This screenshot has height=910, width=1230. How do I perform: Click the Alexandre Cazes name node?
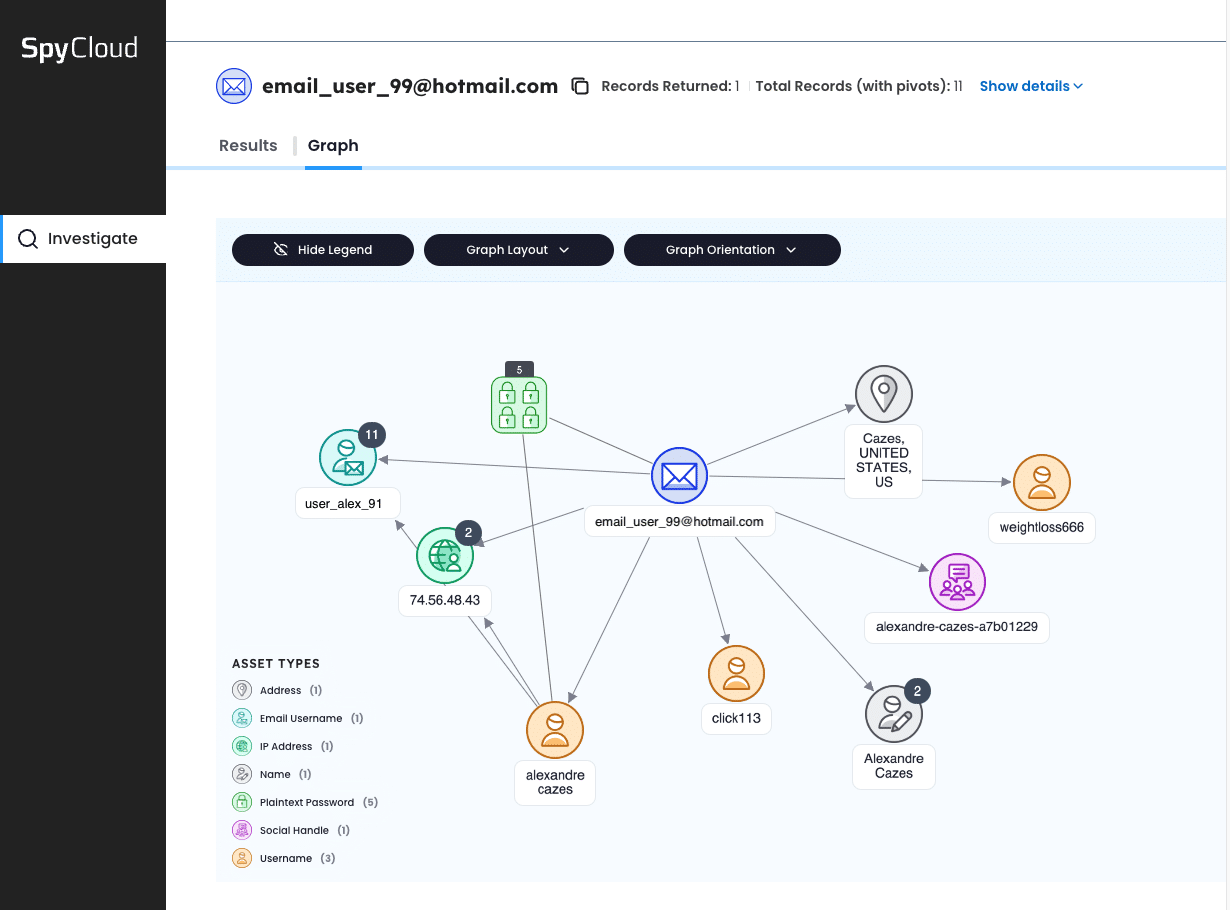point(893,711)
